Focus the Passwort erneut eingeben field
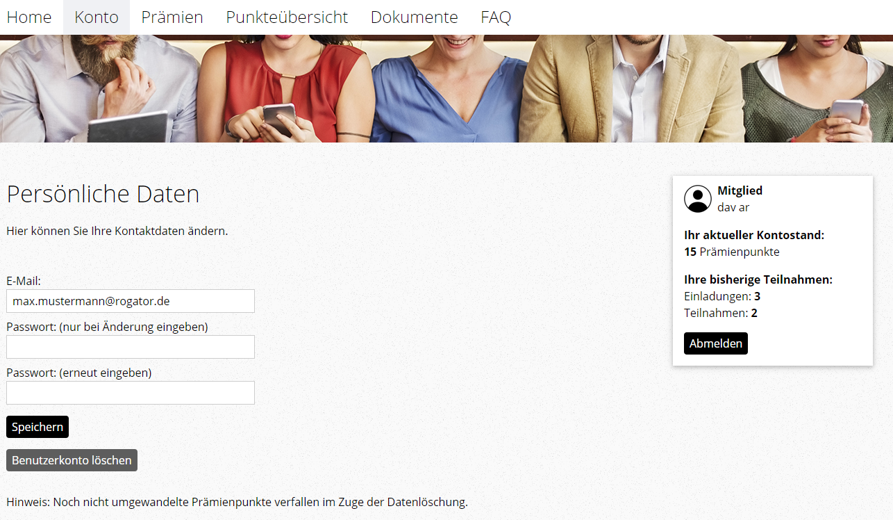 pyautogui.click(x=130, y=393)
